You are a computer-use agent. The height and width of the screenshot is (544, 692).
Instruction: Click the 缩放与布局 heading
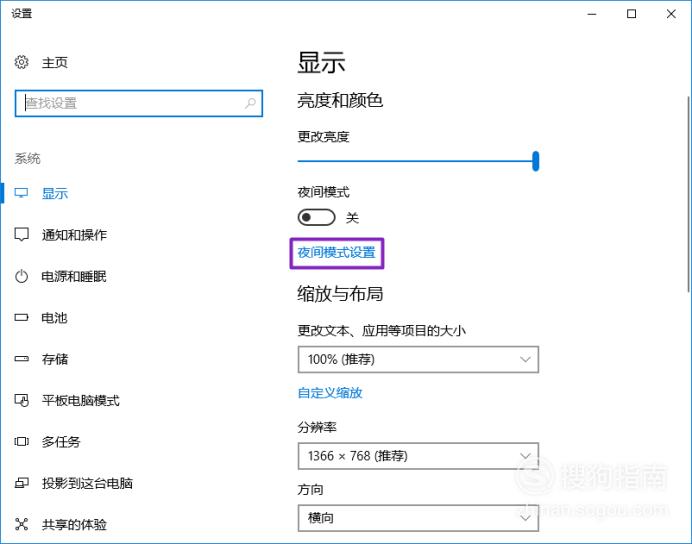340,294
